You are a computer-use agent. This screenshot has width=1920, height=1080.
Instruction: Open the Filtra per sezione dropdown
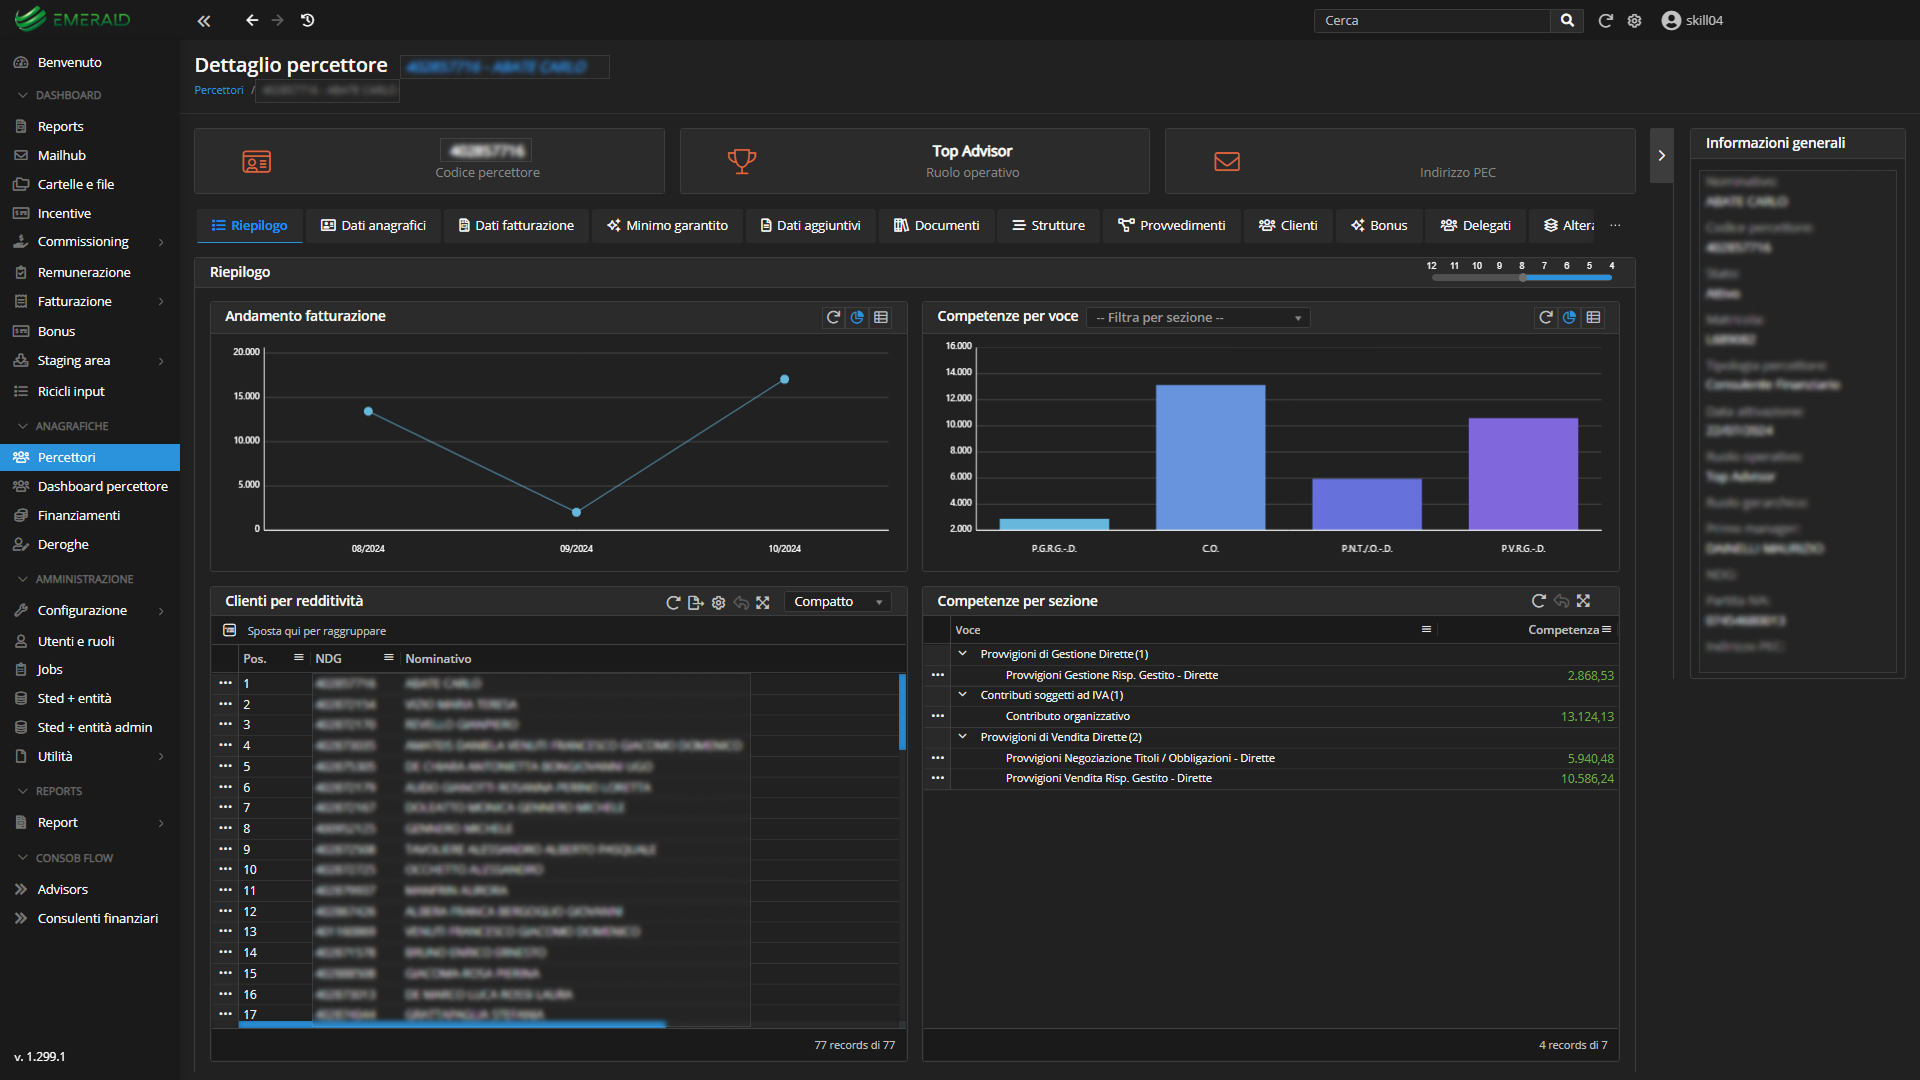click(x=1198, y=317)
